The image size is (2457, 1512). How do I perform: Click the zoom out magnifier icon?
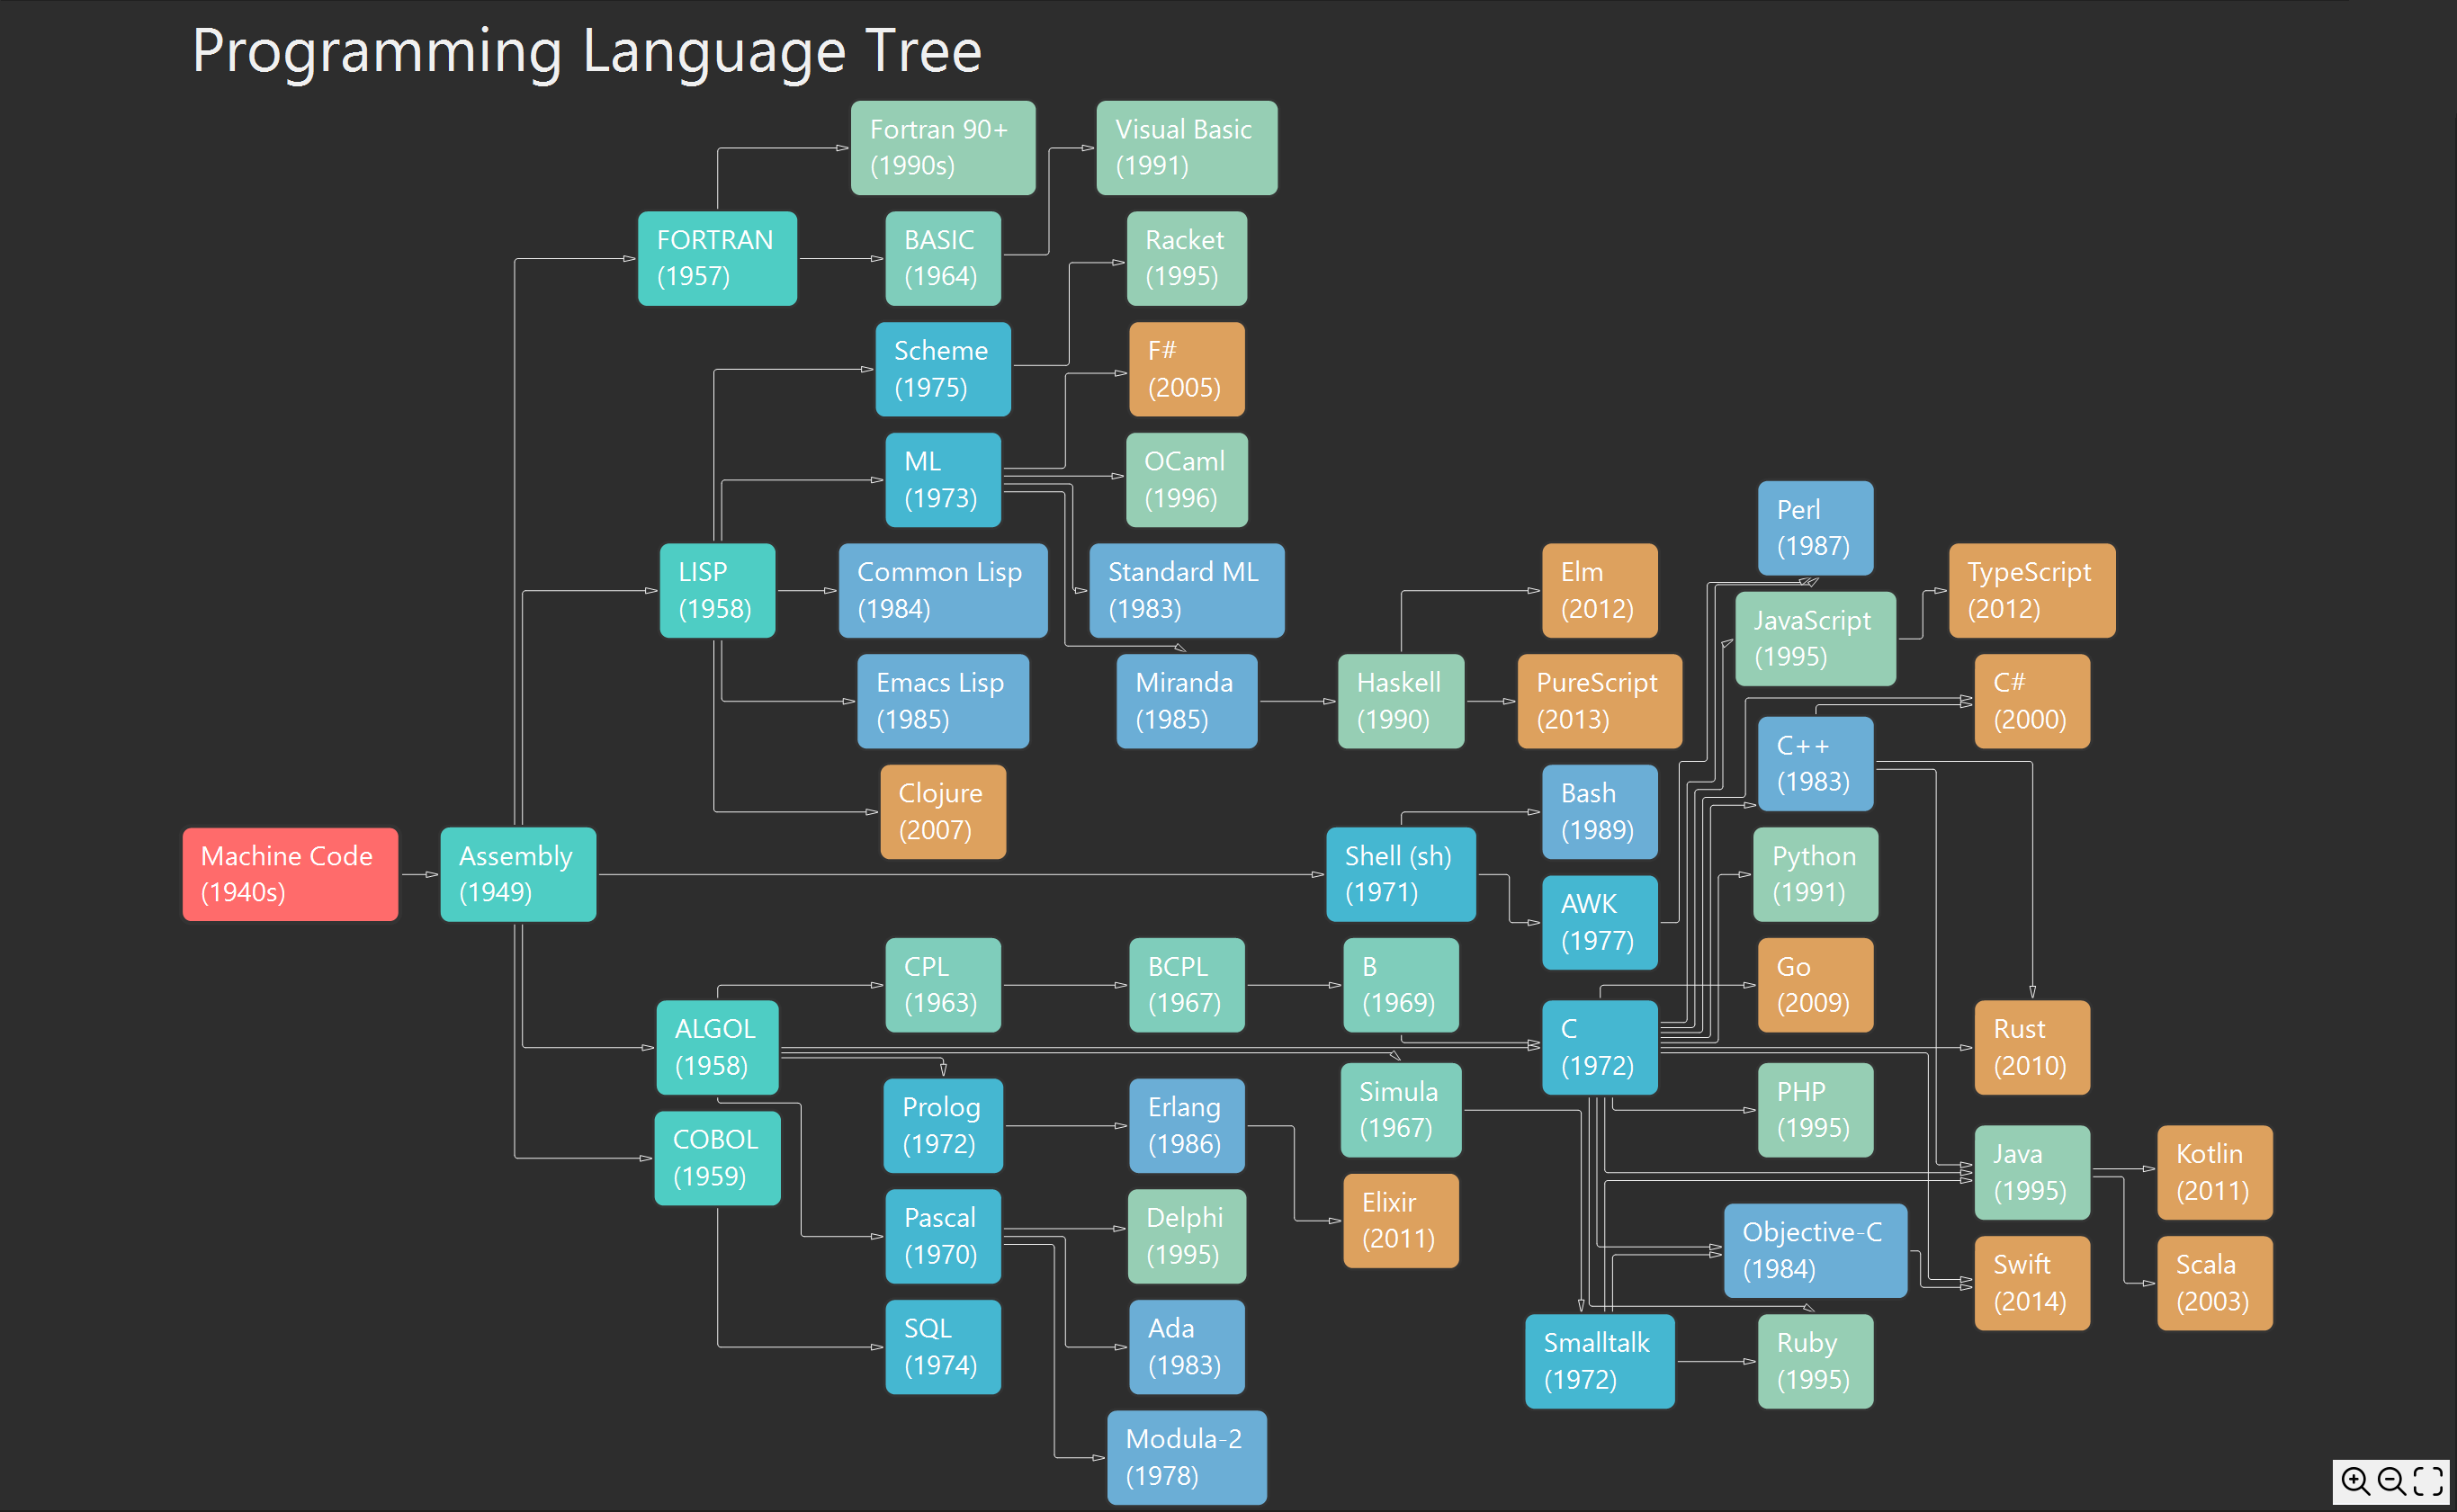point(2392,1480)
